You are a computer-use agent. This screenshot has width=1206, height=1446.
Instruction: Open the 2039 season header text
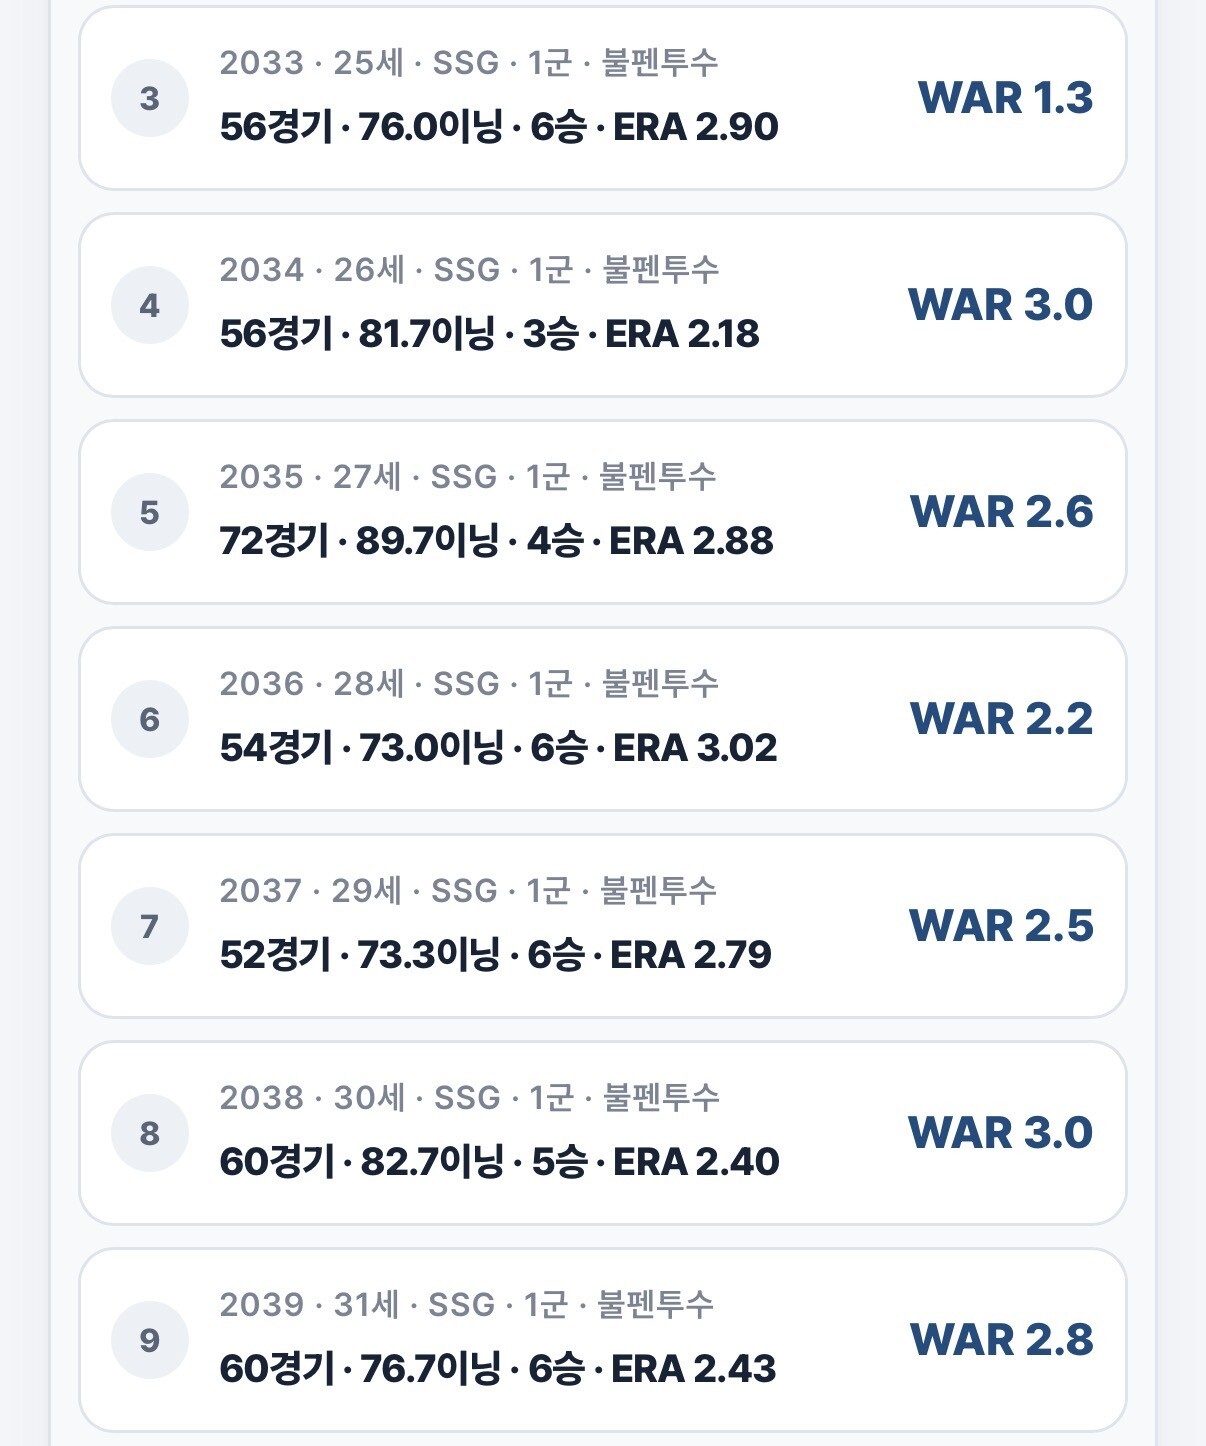tap(467, 1305)
